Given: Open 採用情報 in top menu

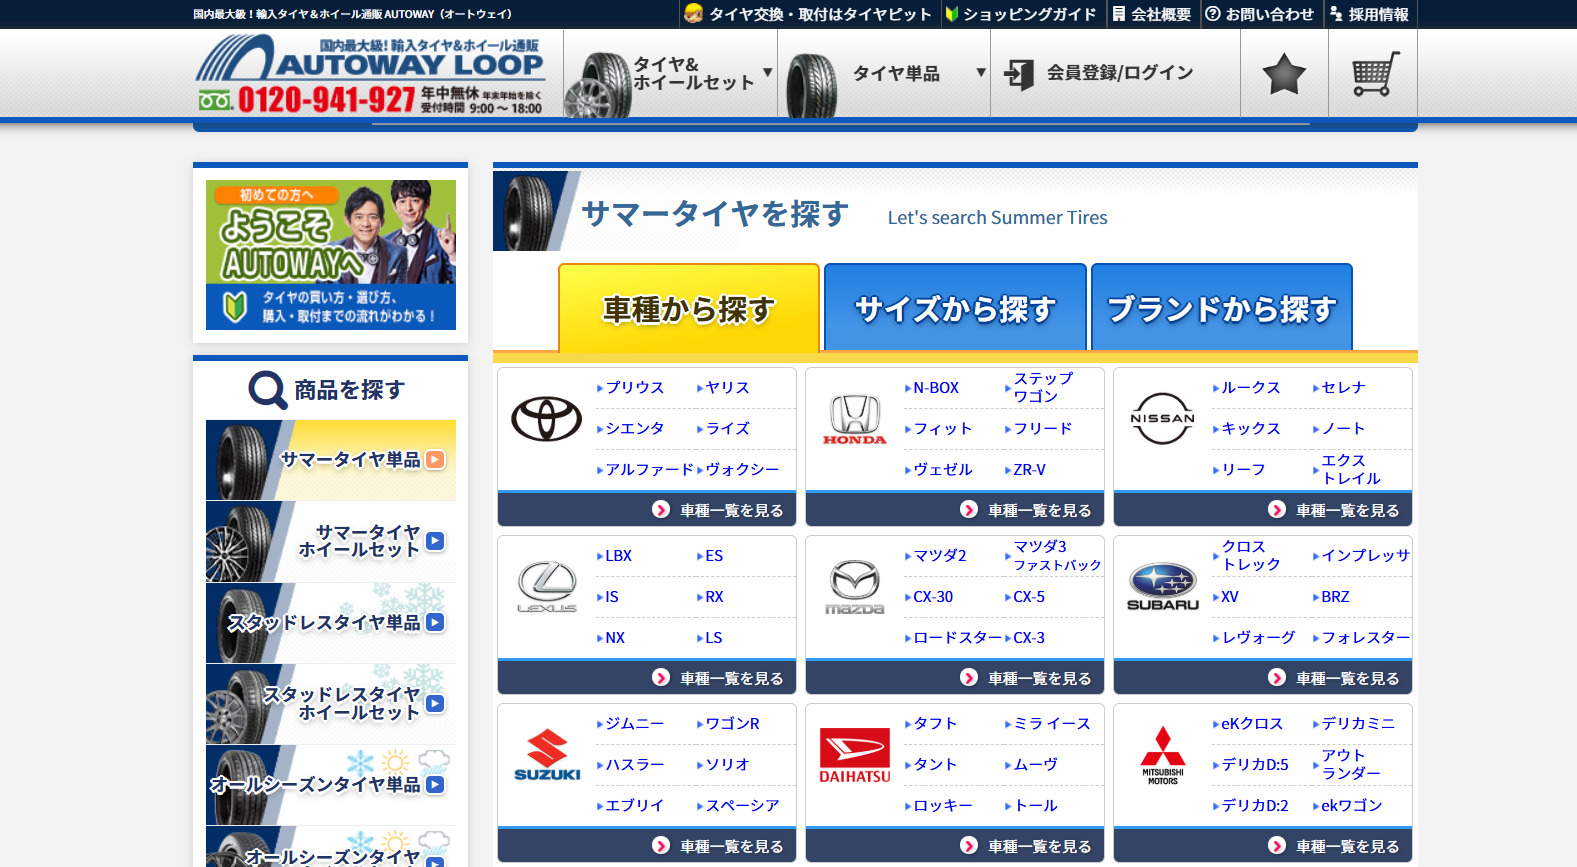Looking at the screenshot, I should 1370,14.
